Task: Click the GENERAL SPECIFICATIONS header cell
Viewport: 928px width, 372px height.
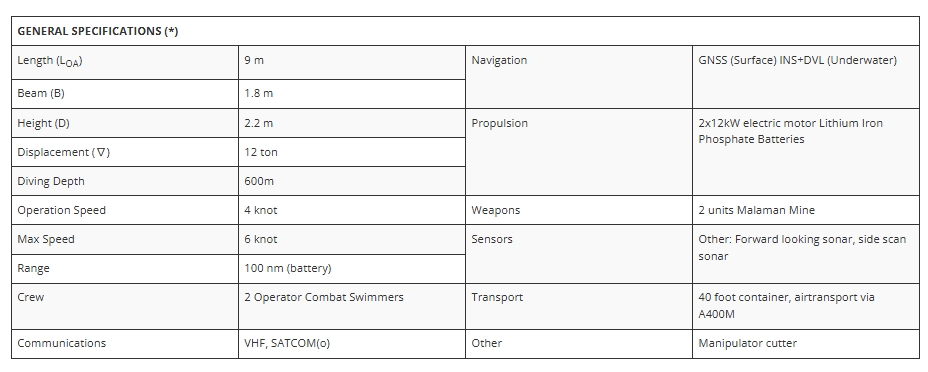Action: coord(465,31)
